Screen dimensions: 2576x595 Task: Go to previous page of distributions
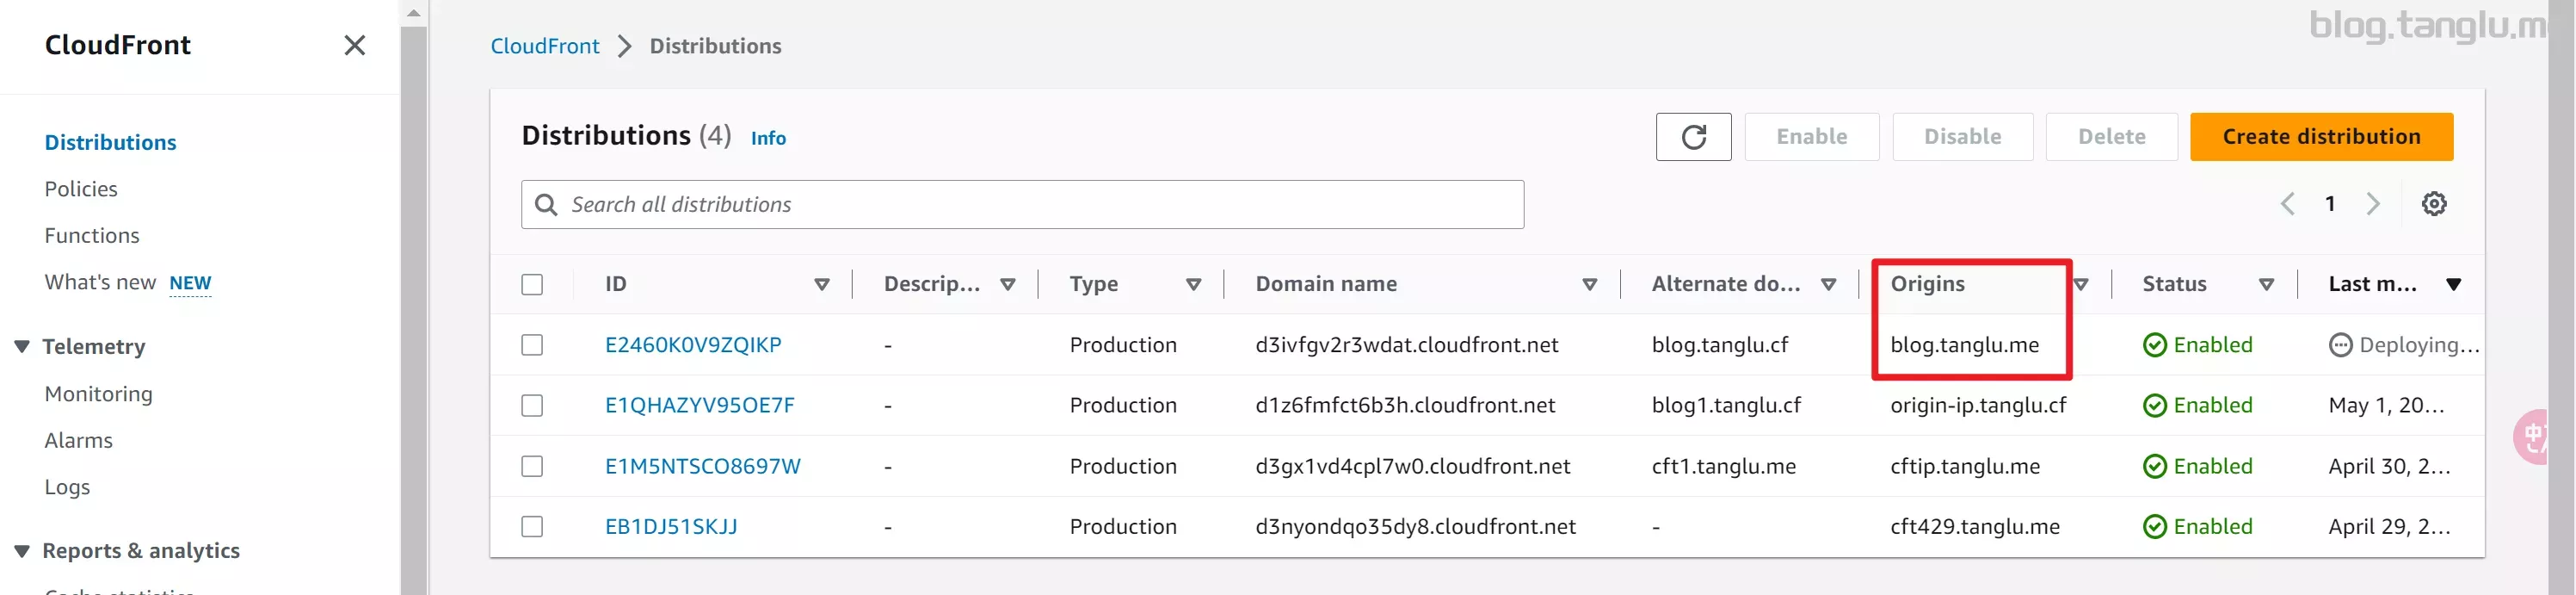(x=2287, y=204)
